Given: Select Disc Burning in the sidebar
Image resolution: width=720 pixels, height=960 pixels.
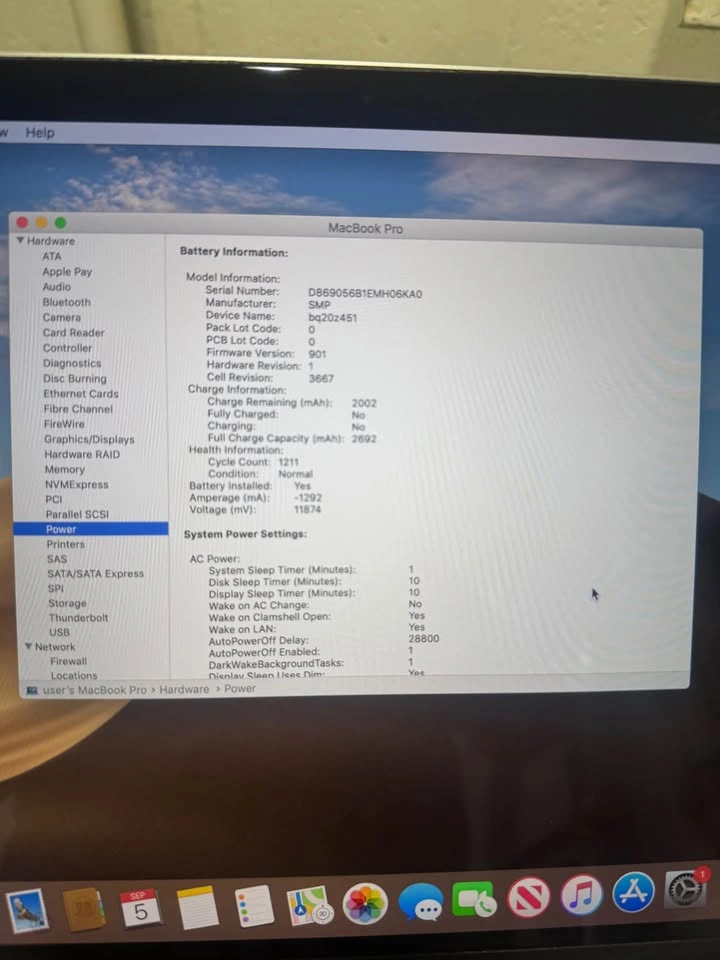Looking at the screenshot, I should click(75, 378).
